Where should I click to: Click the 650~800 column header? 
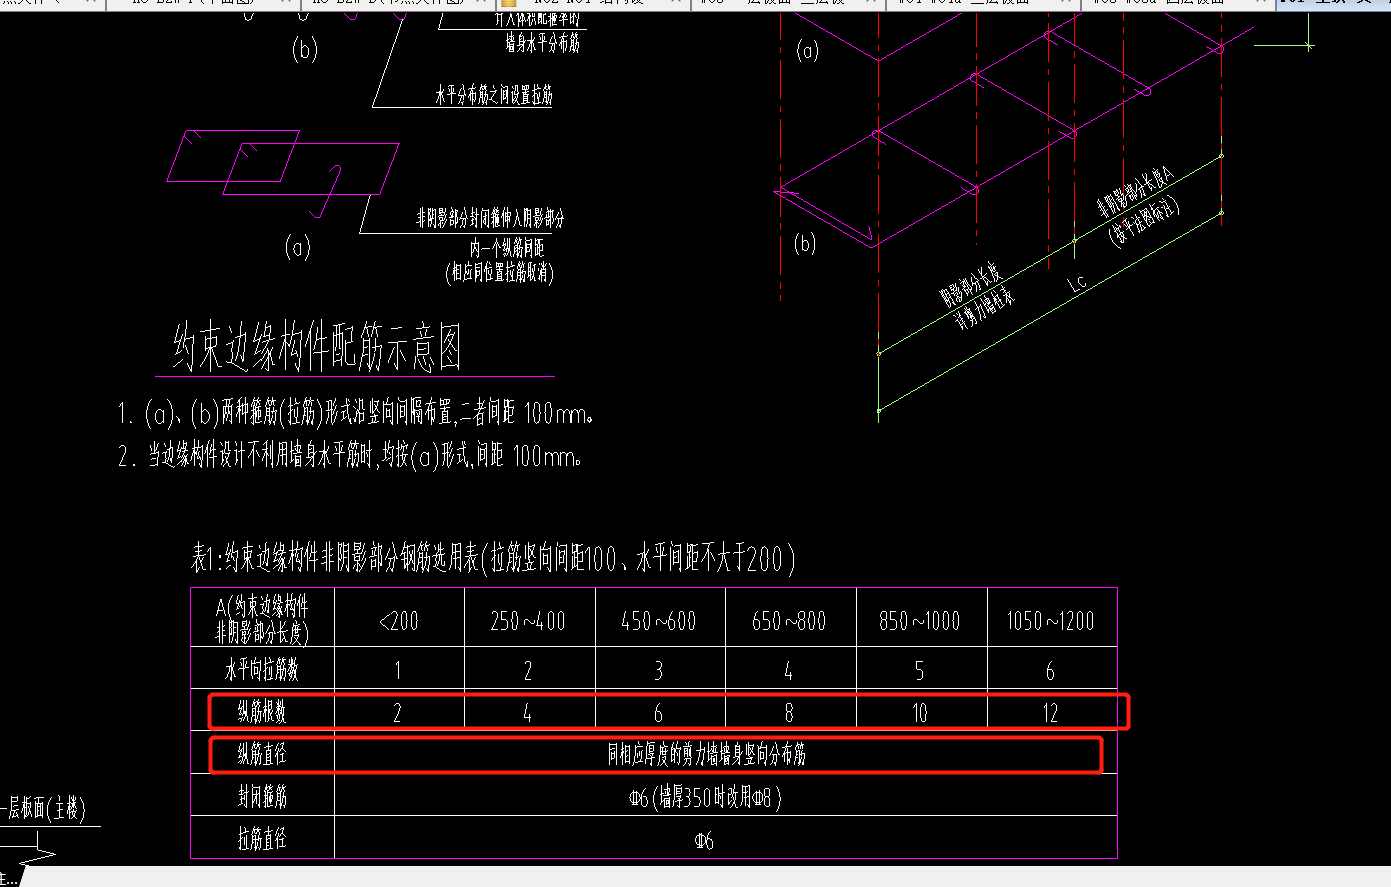789,621
